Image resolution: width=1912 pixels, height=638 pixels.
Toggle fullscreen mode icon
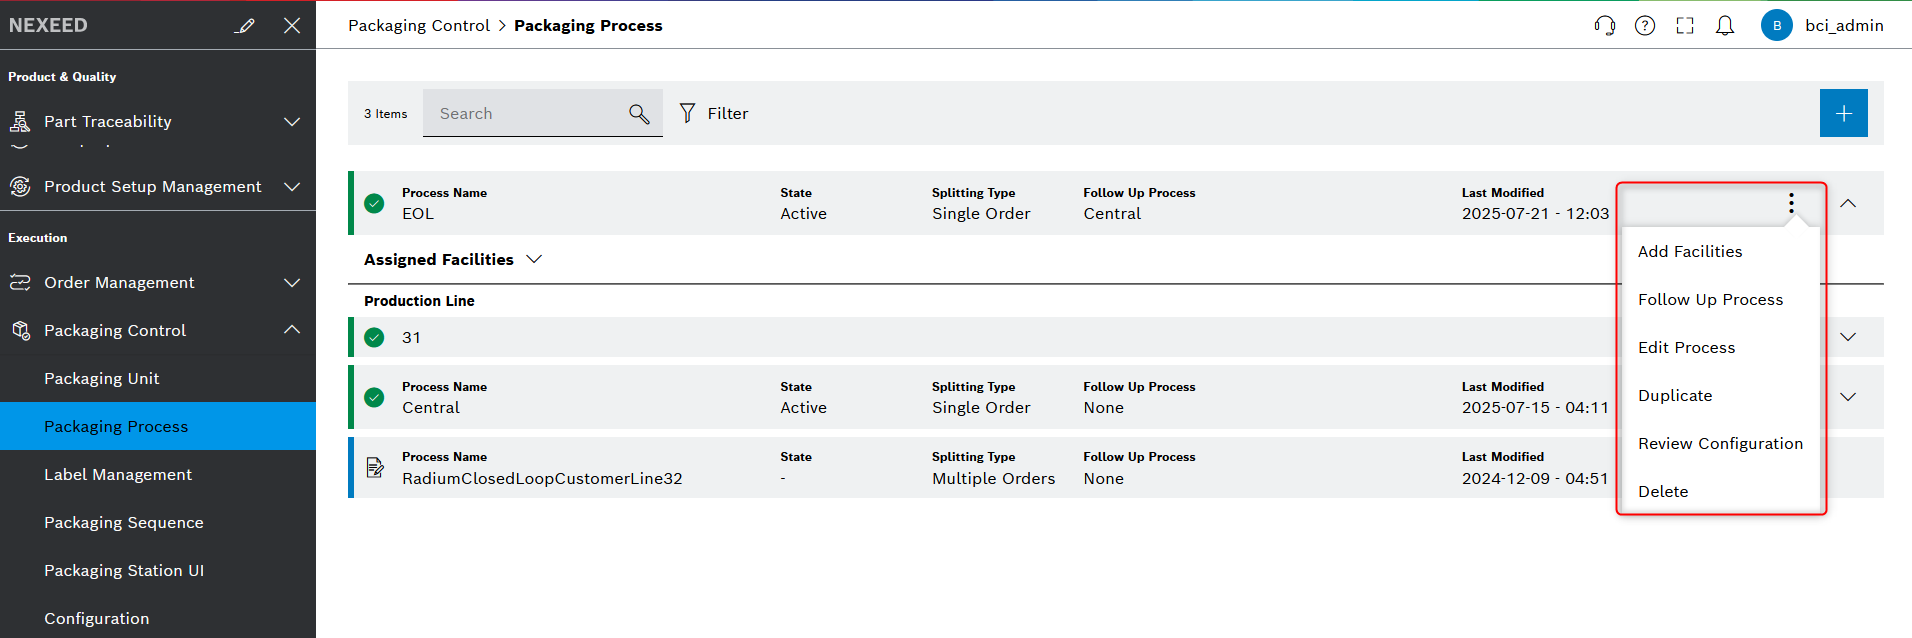(x=1685, y=26)
